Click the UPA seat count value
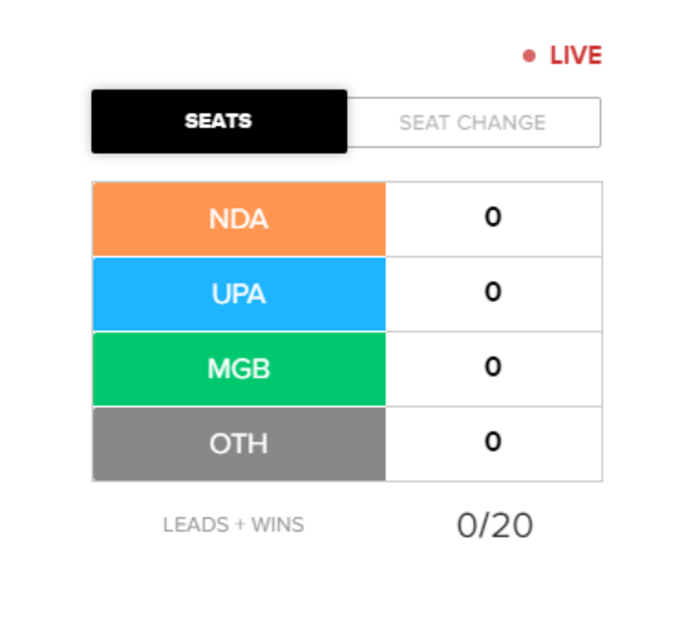This screenshot has width=680, height=634. [493, 291]
